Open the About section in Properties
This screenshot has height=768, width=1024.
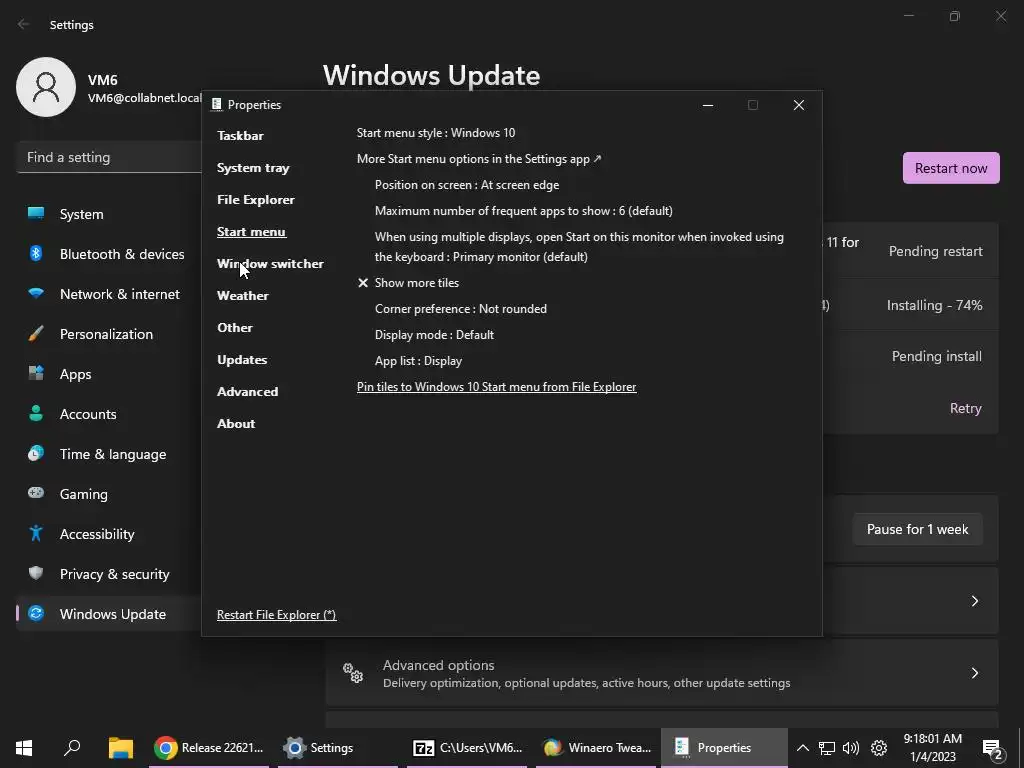point(236,424)
